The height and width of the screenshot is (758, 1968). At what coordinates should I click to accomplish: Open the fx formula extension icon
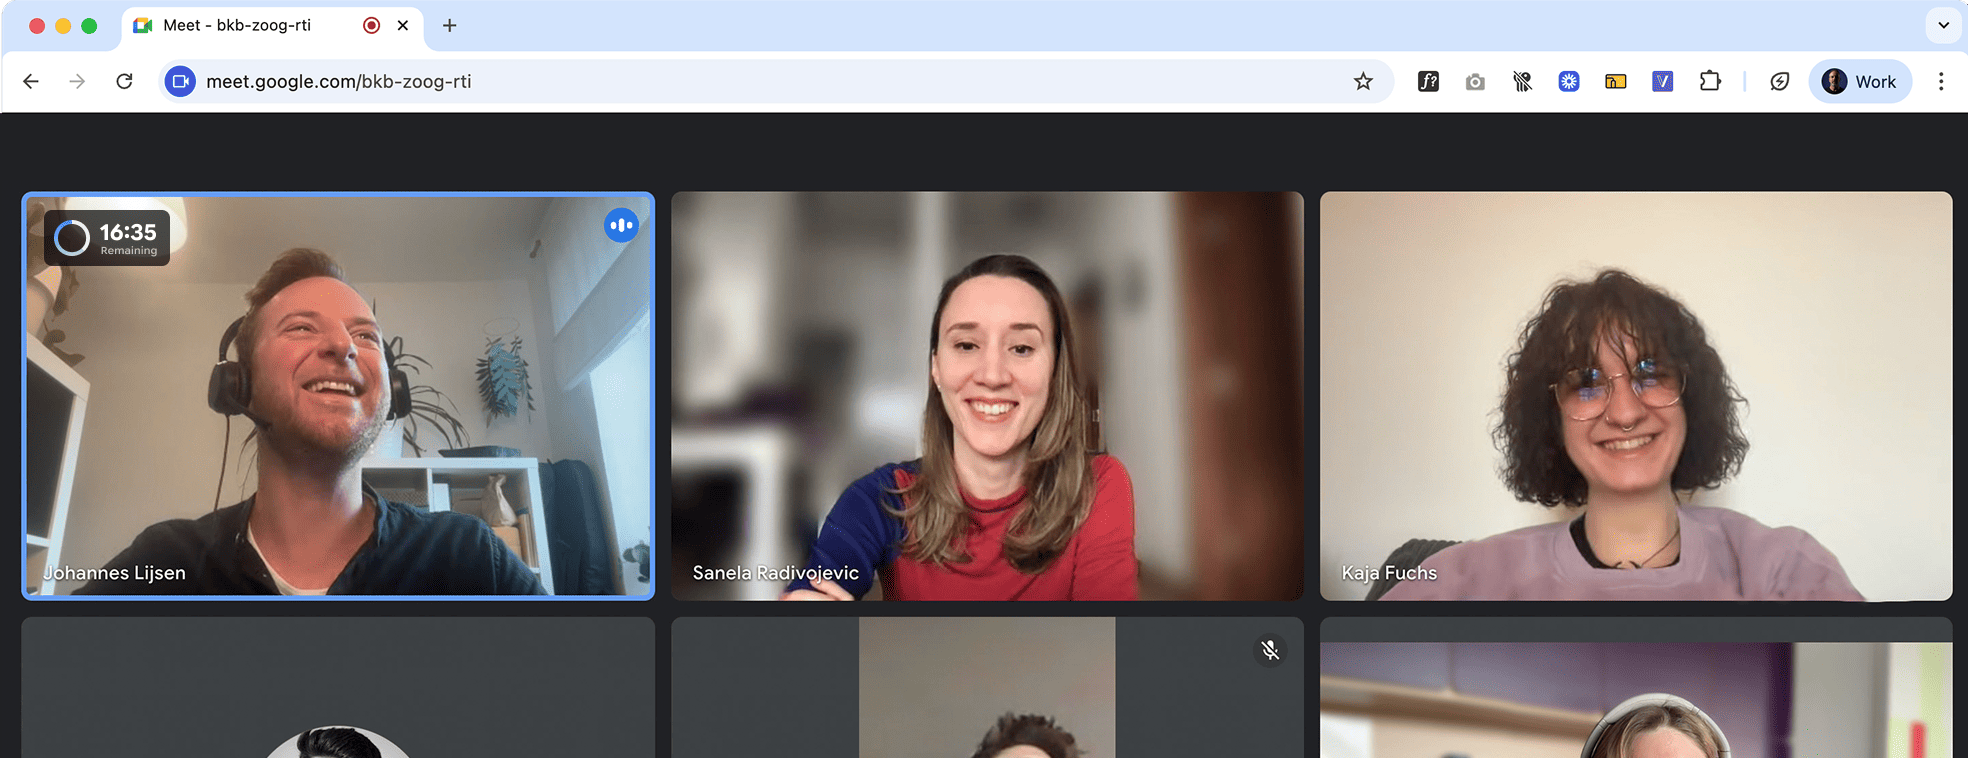pos(1428,82)
